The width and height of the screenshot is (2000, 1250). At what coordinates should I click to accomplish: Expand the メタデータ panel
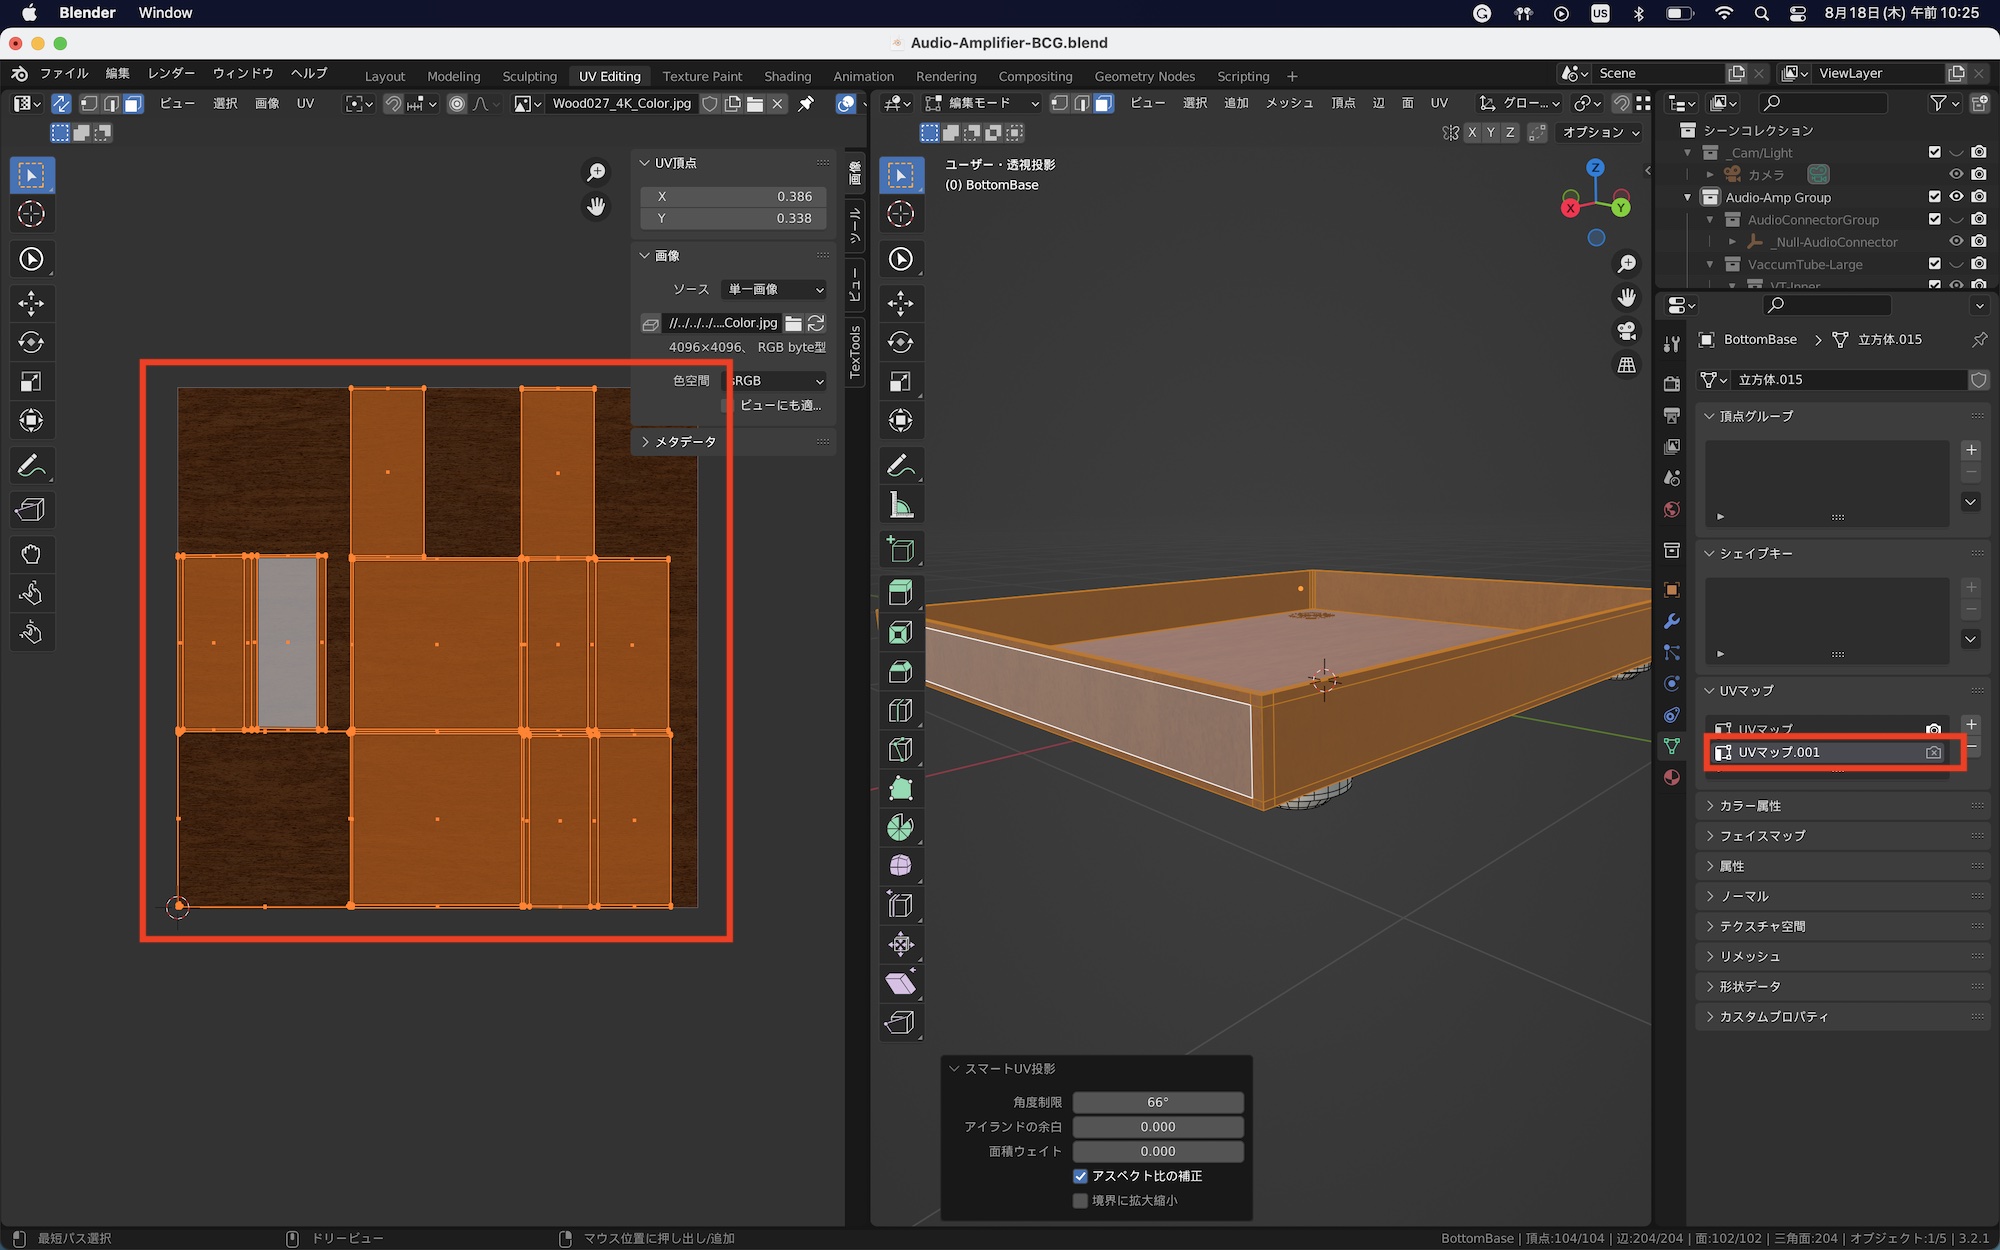coord(685,441)
